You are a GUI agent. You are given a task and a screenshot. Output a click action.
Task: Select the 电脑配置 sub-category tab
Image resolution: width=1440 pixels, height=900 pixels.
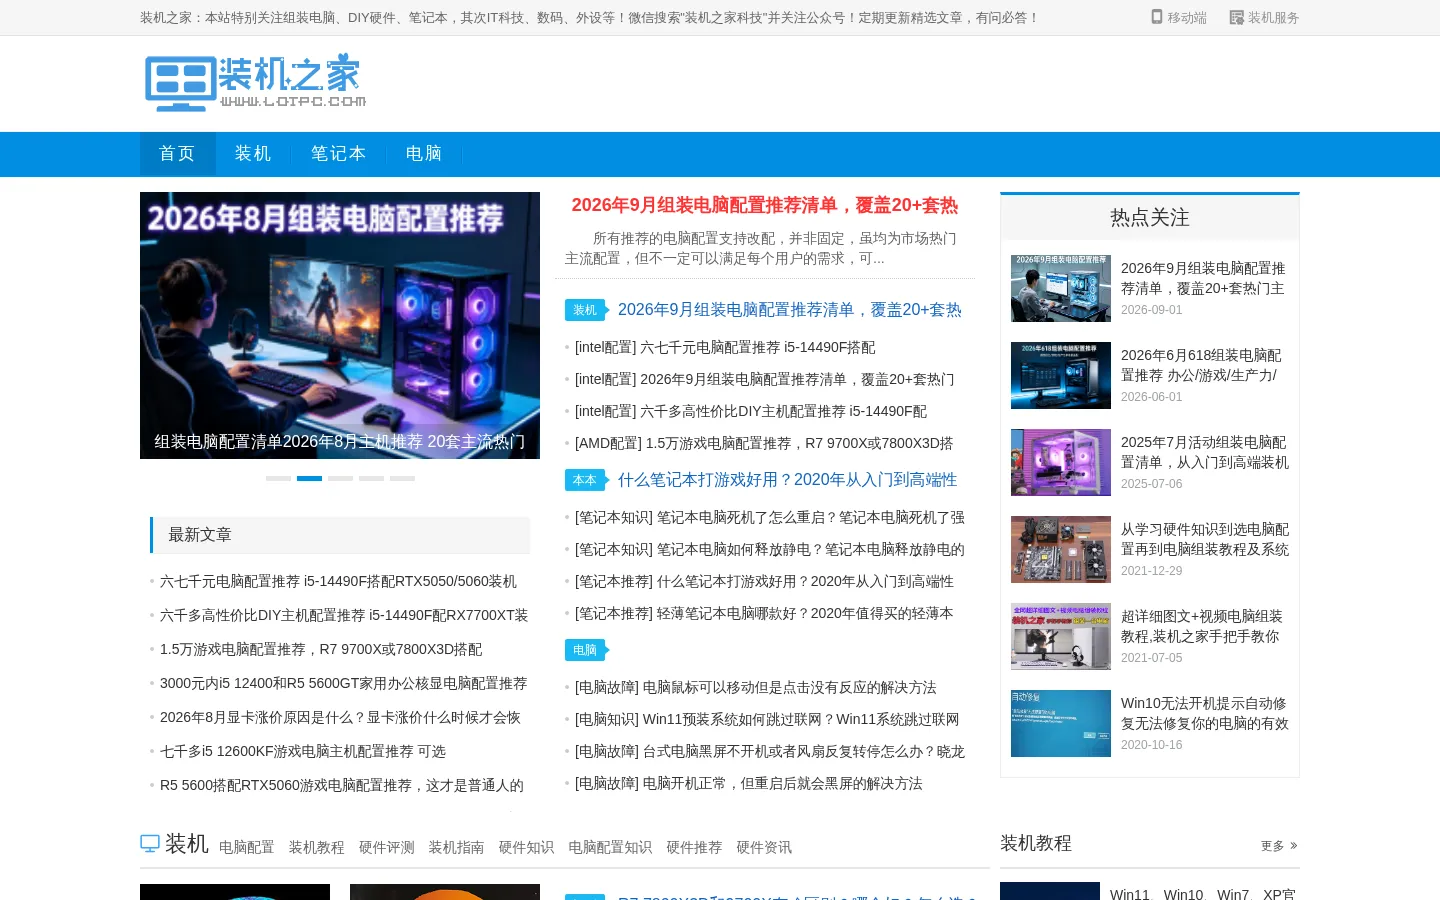click(x=246, y=848)
